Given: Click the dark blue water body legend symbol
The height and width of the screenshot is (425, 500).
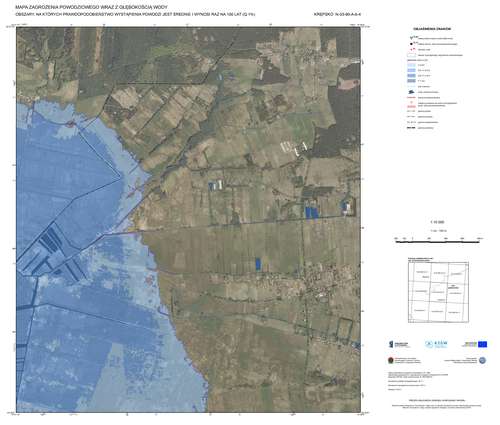Looking at the screenshot, I should tap(411, 92).
